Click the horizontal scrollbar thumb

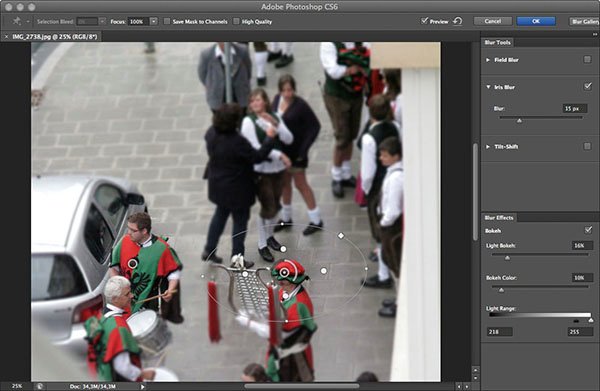coord(302,386)
